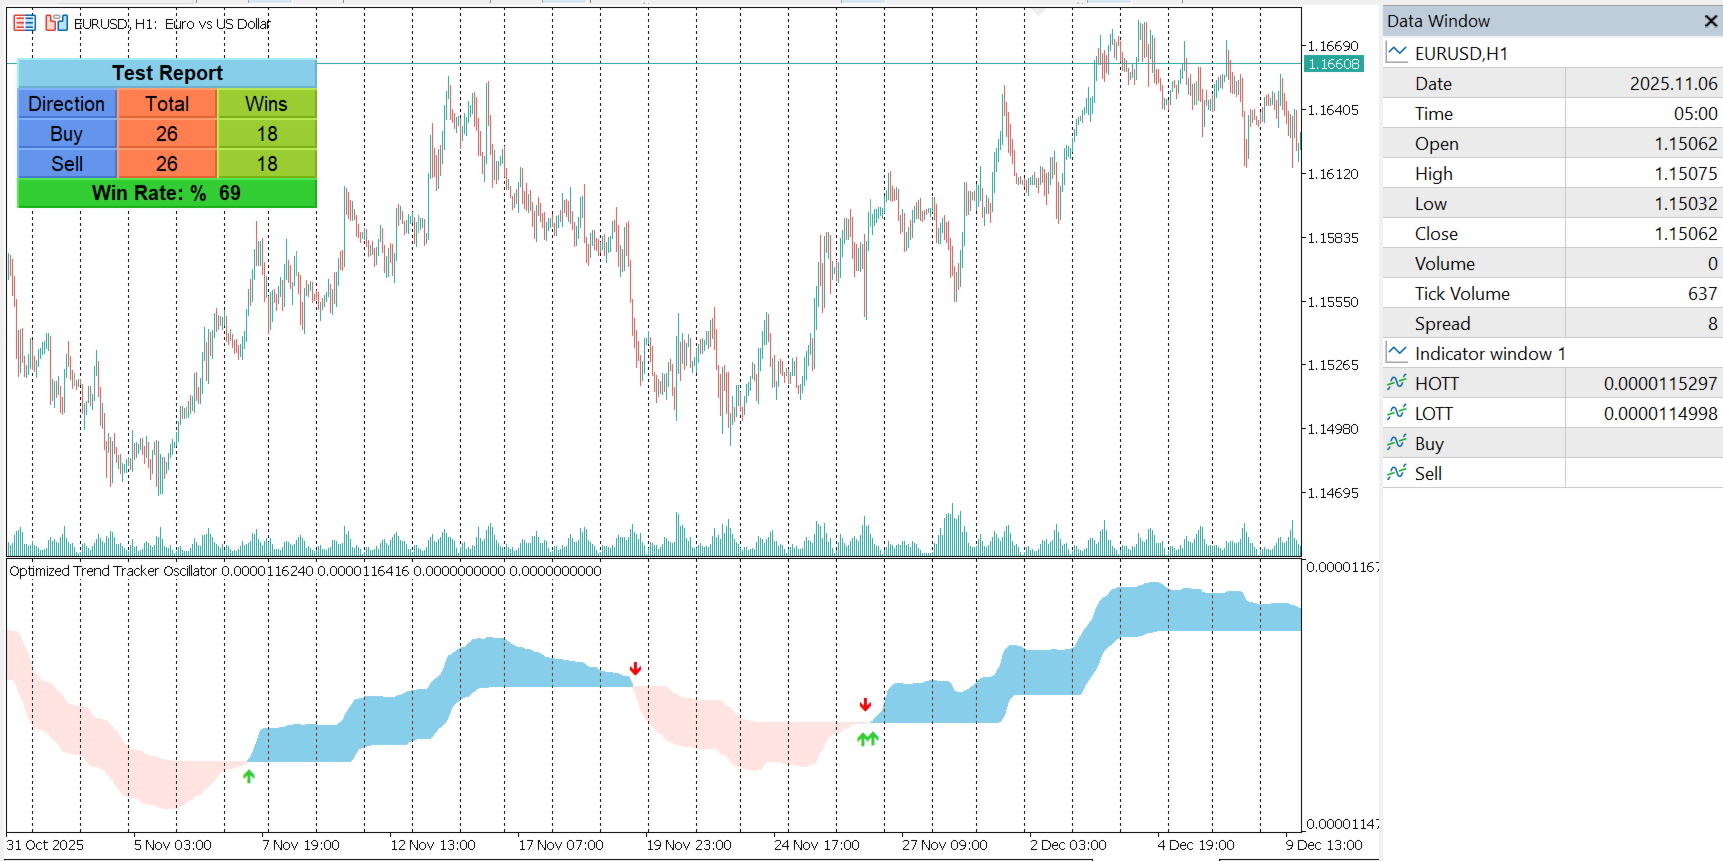Select the Low value 1.15032
Screen dimensions: 1723x861
(x=1685, y=204)
